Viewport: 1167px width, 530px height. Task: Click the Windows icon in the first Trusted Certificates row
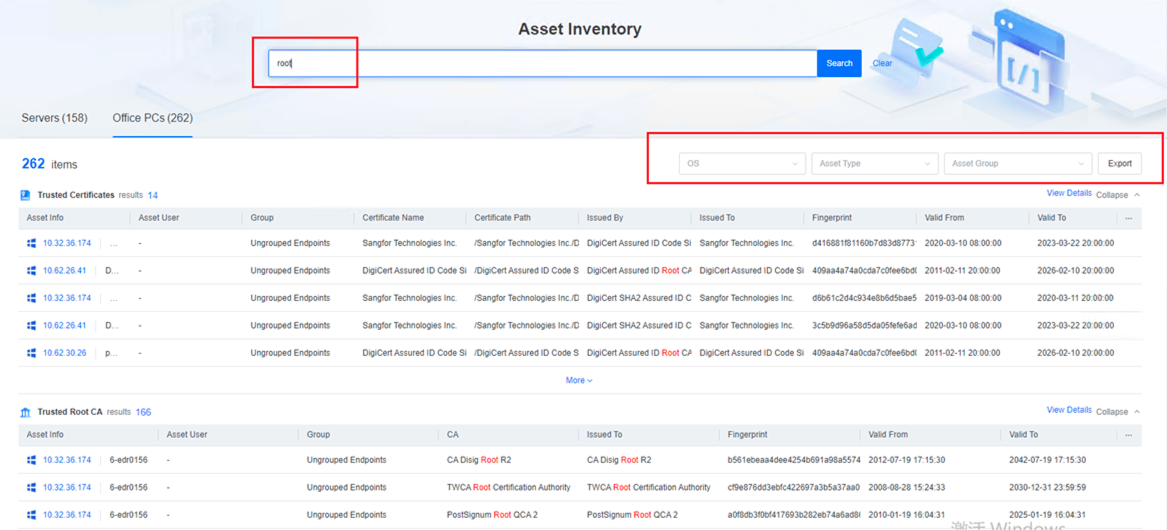[x=32, y=243]
